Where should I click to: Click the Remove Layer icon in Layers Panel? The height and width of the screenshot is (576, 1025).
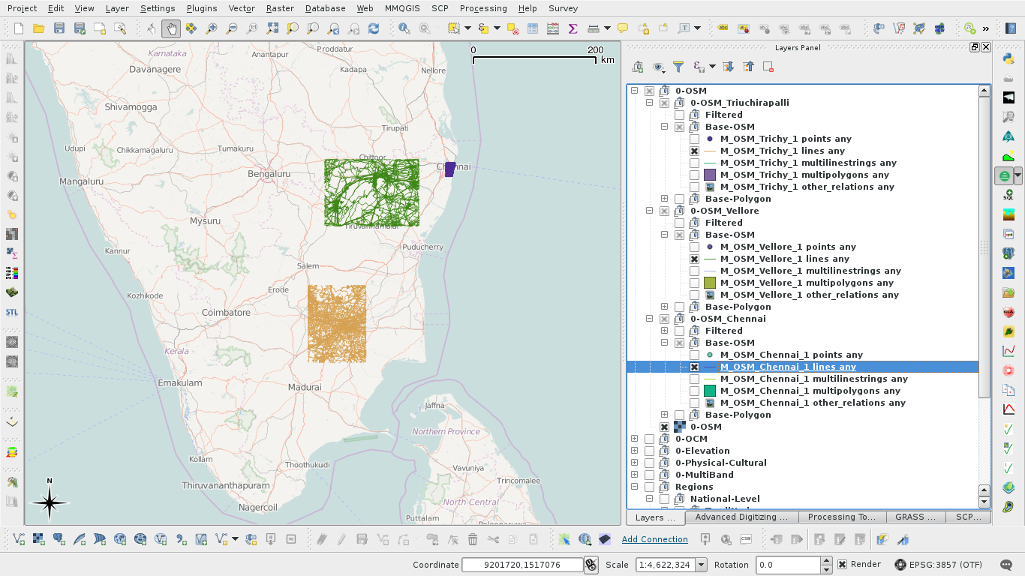pos(768,67)
